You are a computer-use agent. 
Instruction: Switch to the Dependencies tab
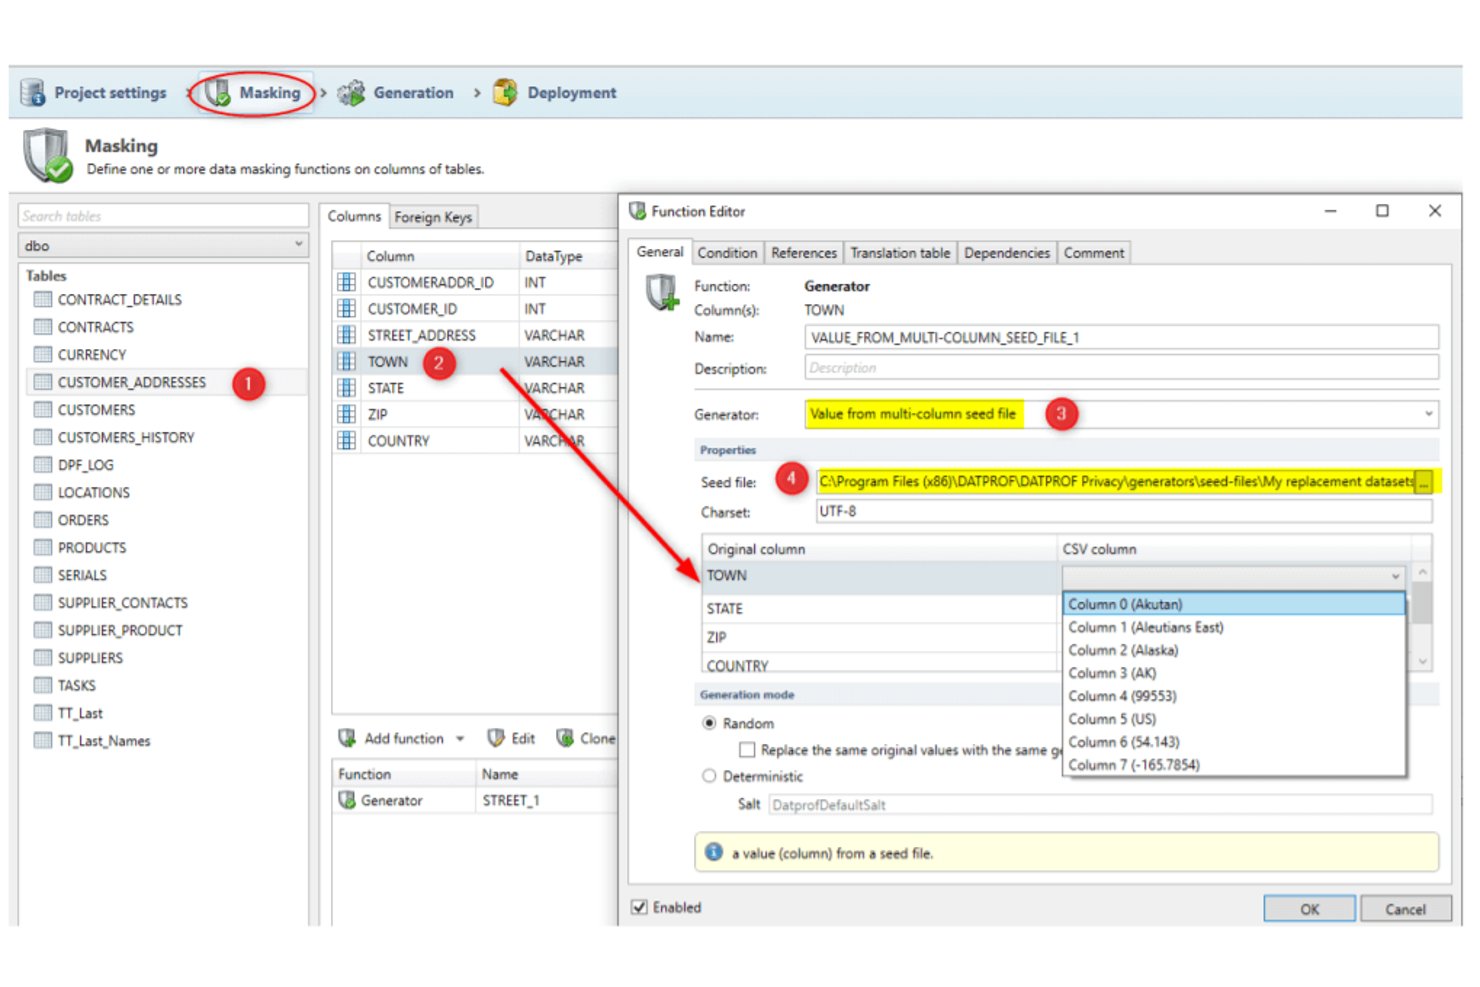(1007, 253)
